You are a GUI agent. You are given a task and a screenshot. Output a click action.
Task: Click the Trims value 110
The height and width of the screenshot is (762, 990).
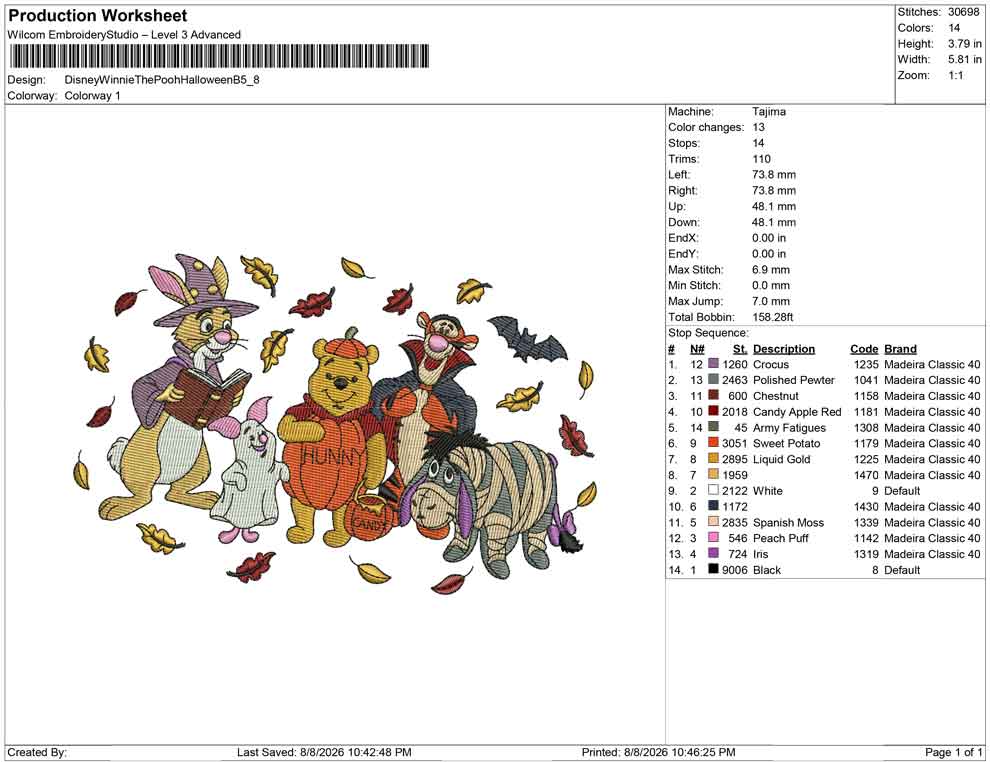pyautogui.click(x=761, y=158)
